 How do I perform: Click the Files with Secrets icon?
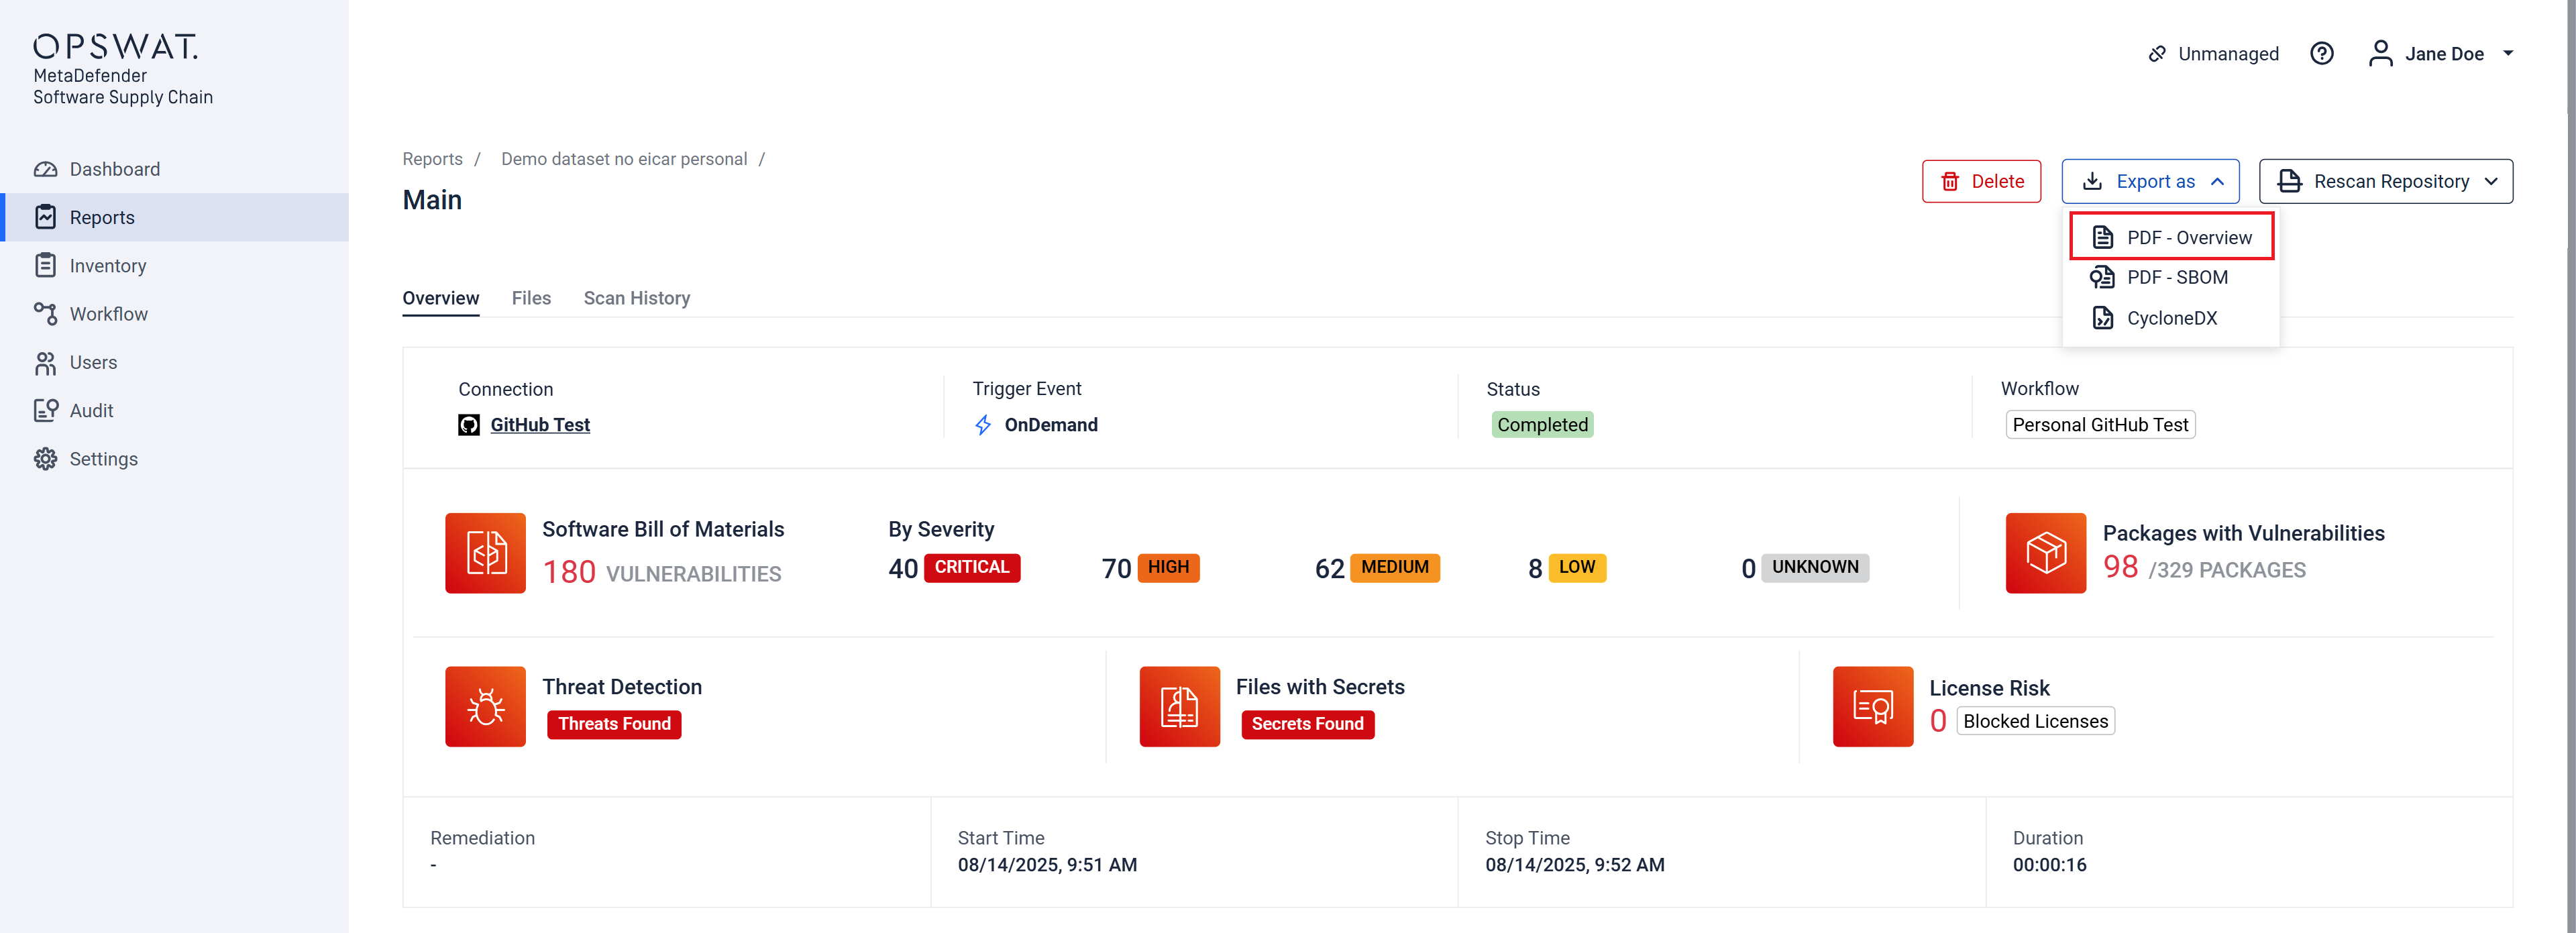1179,706
